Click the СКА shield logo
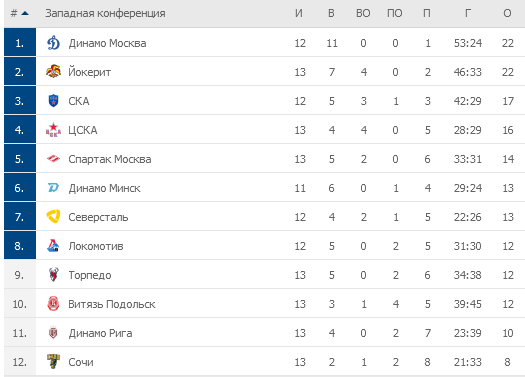The image size is (525, 377). tap(53, 101)
